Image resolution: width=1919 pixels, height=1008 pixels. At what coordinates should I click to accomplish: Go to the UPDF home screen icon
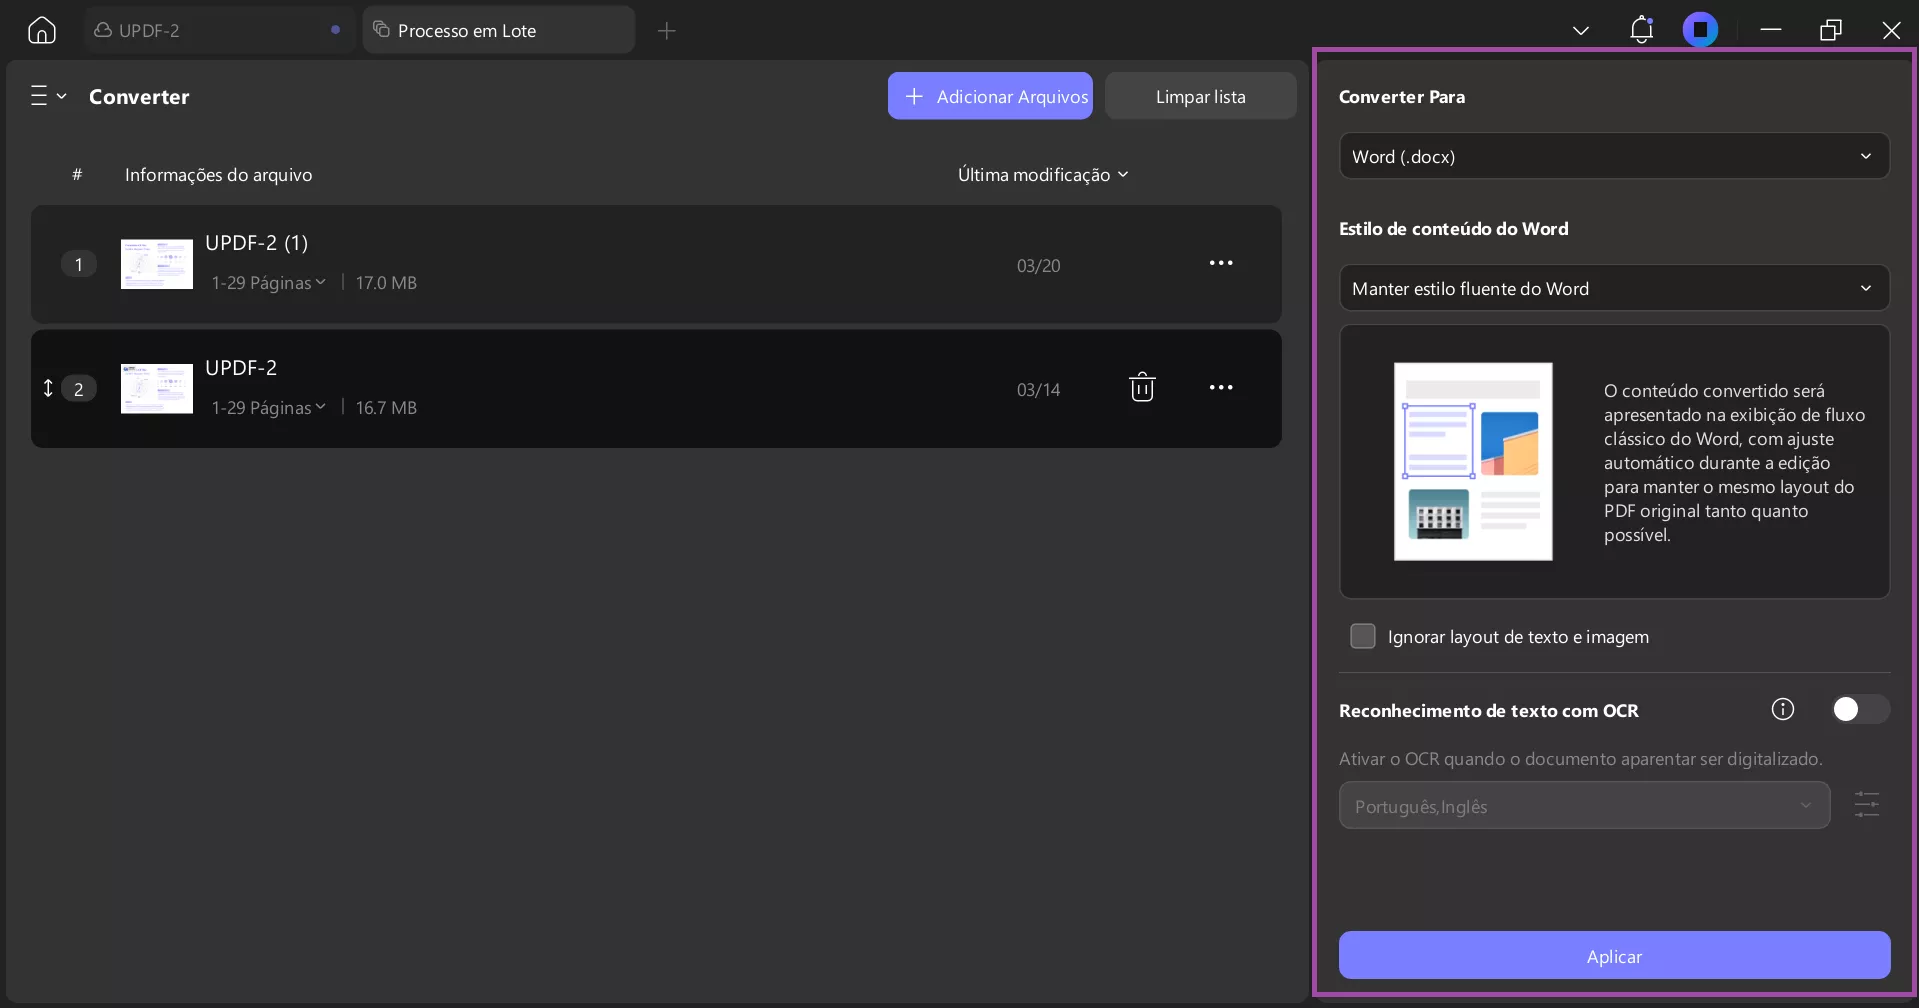coord(42,30)
